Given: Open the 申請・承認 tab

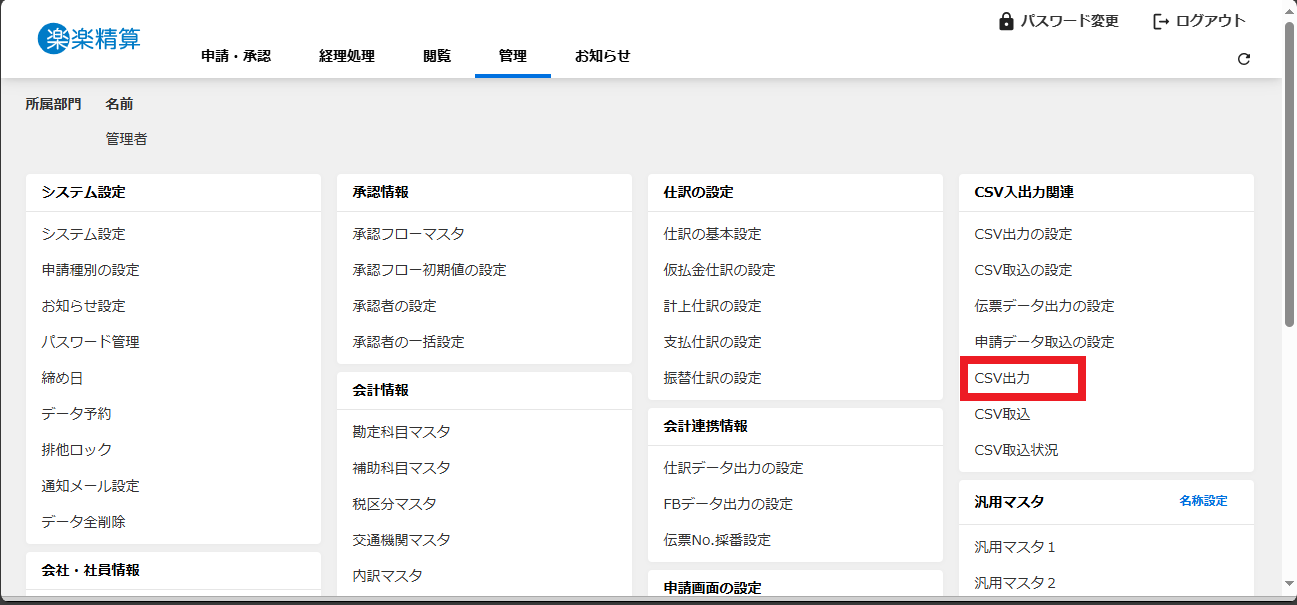Looking at the screenshot, I should [x=236, y=56].
